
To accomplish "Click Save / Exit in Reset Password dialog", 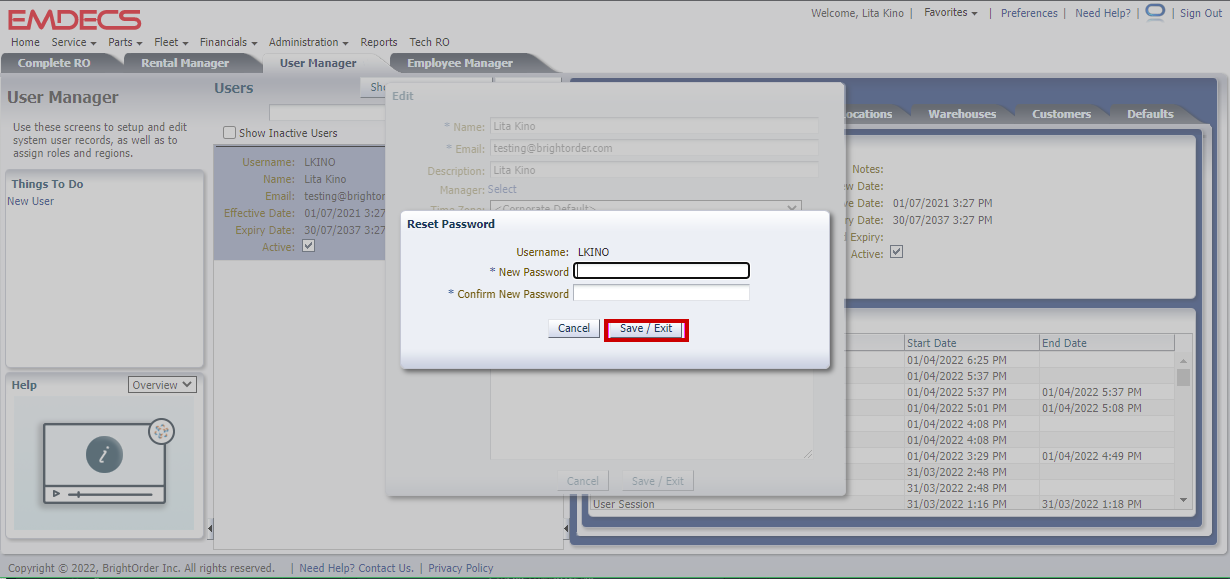I will (x=646, y=329).
